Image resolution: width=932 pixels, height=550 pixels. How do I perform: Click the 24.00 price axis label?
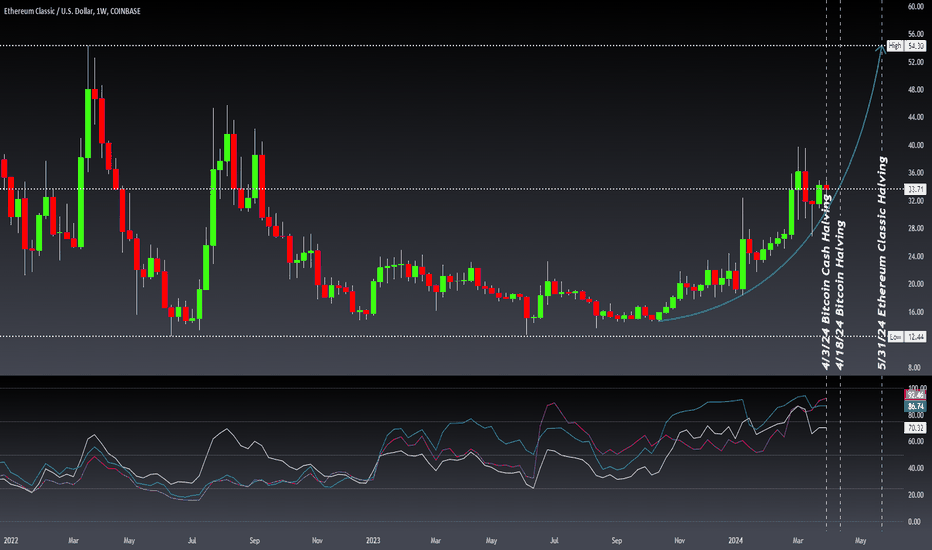coord(915,256)
